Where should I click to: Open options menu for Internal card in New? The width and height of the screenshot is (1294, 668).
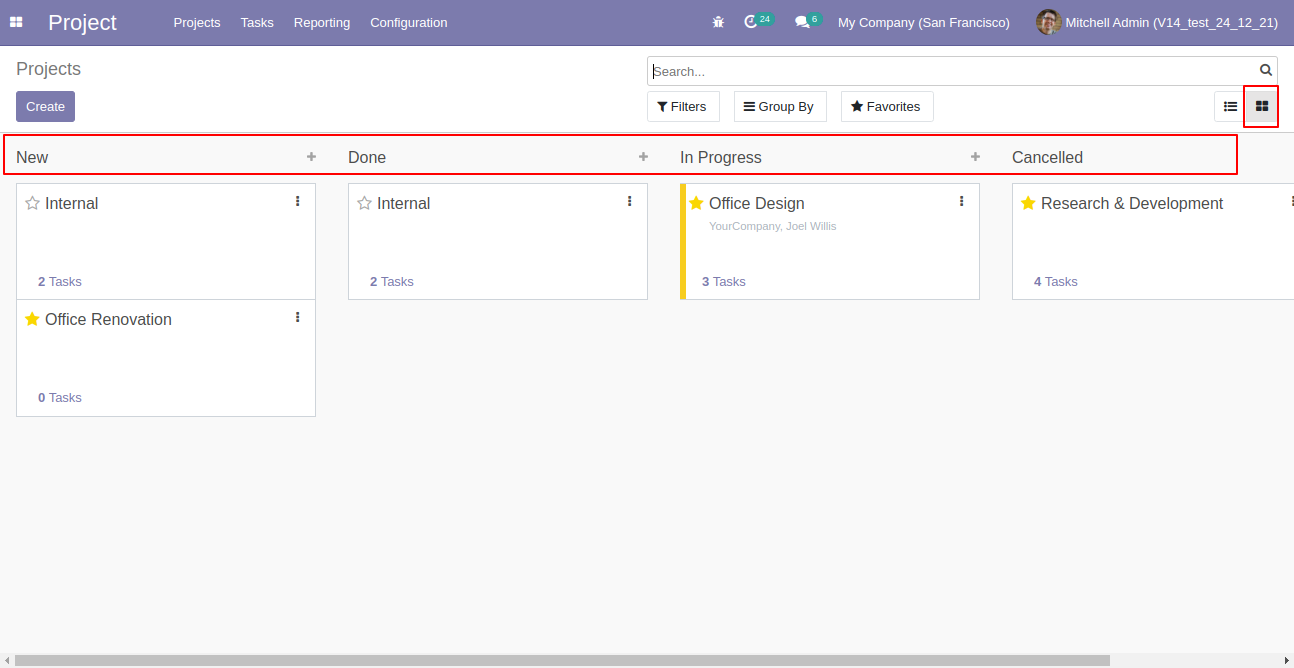click(297, 201)
